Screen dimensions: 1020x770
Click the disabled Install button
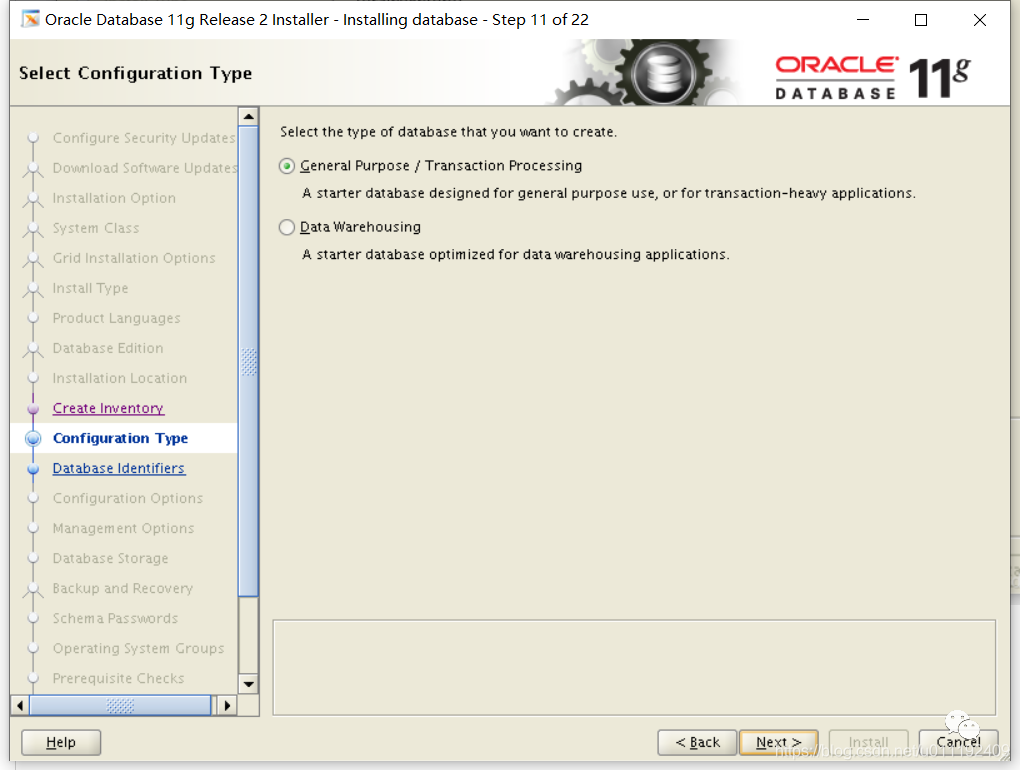point(868,742)
